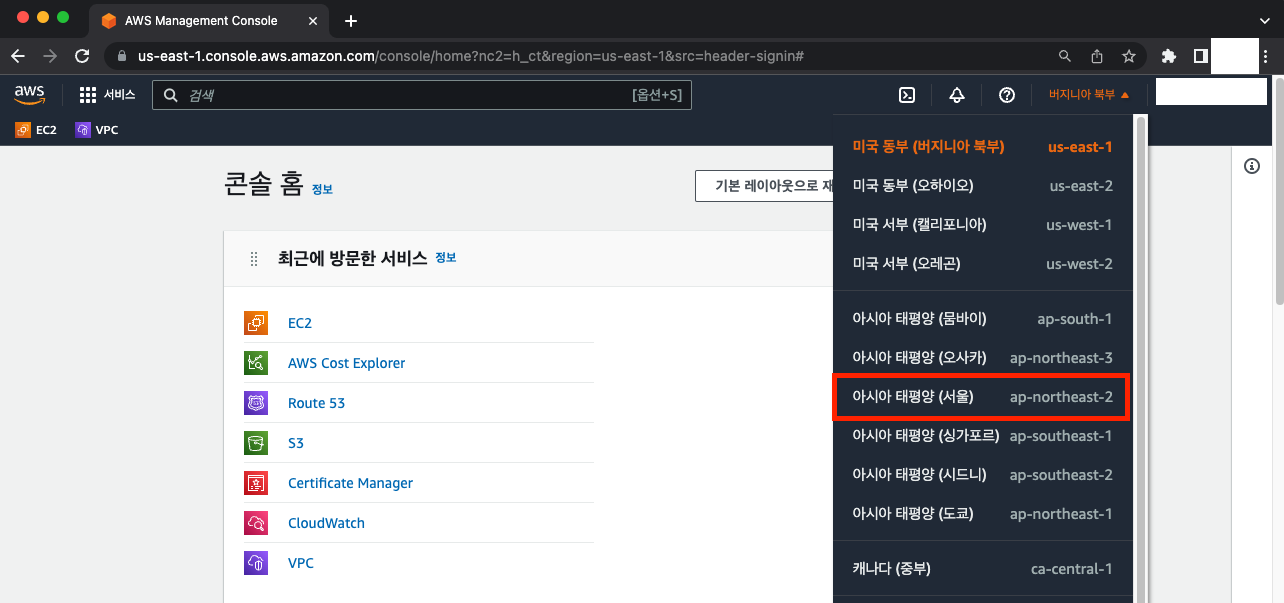
Task: Click the share page icon in address bar
Action: [x=1097, y=56]
